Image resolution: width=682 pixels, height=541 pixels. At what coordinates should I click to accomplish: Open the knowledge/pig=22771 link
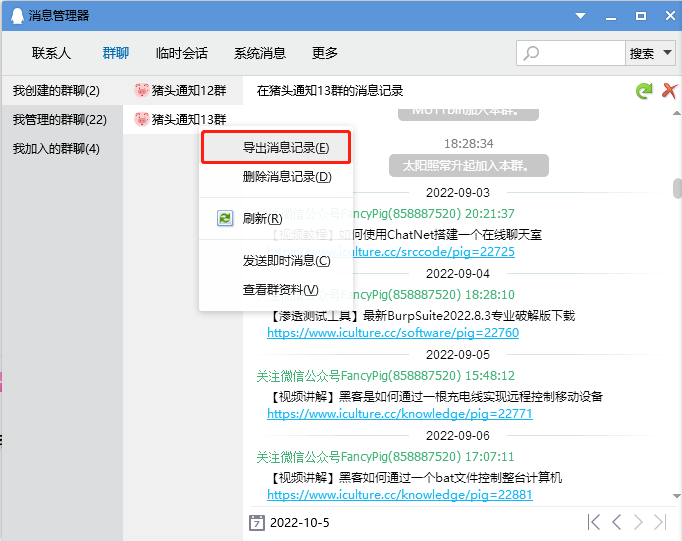click(x=400, y=414)
